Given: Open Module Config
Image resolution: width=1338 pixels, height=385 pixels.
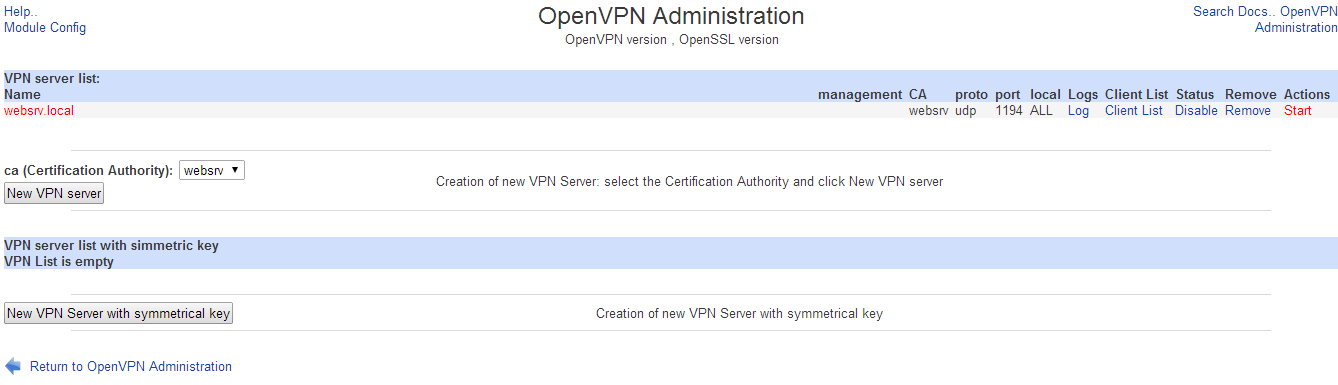Looking at the screenshot, I should click(45, 27).
